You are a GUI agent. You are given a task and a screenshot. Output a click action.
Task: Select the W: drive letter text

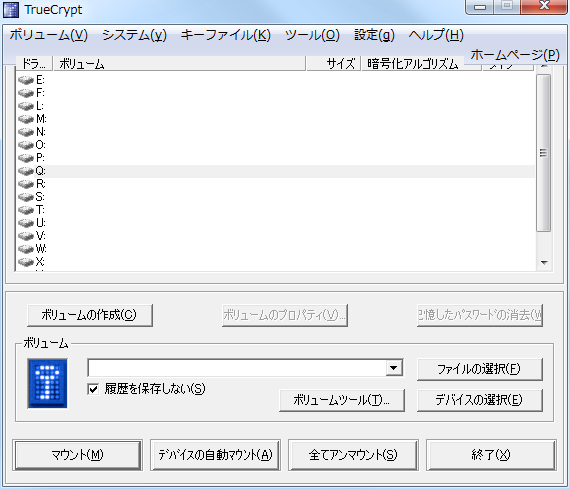point(41,249)
